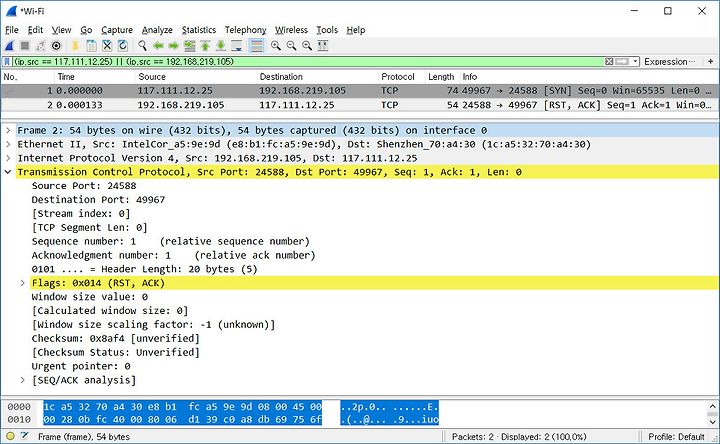Screen dimensions: 720x444
Task: Reload the capture file
Action: pyautogui.click(x=123, y=45)
